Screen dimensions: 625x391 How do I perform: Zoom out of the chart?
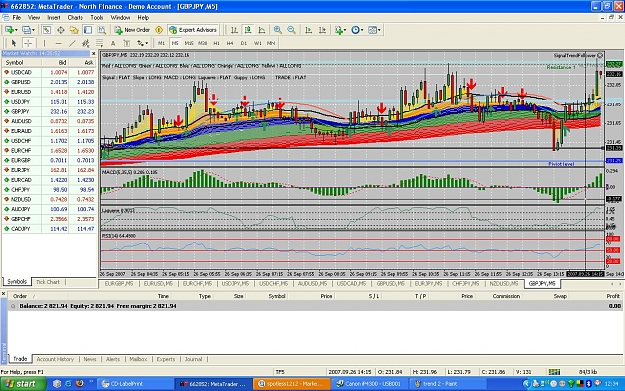(x=291, y=30)
